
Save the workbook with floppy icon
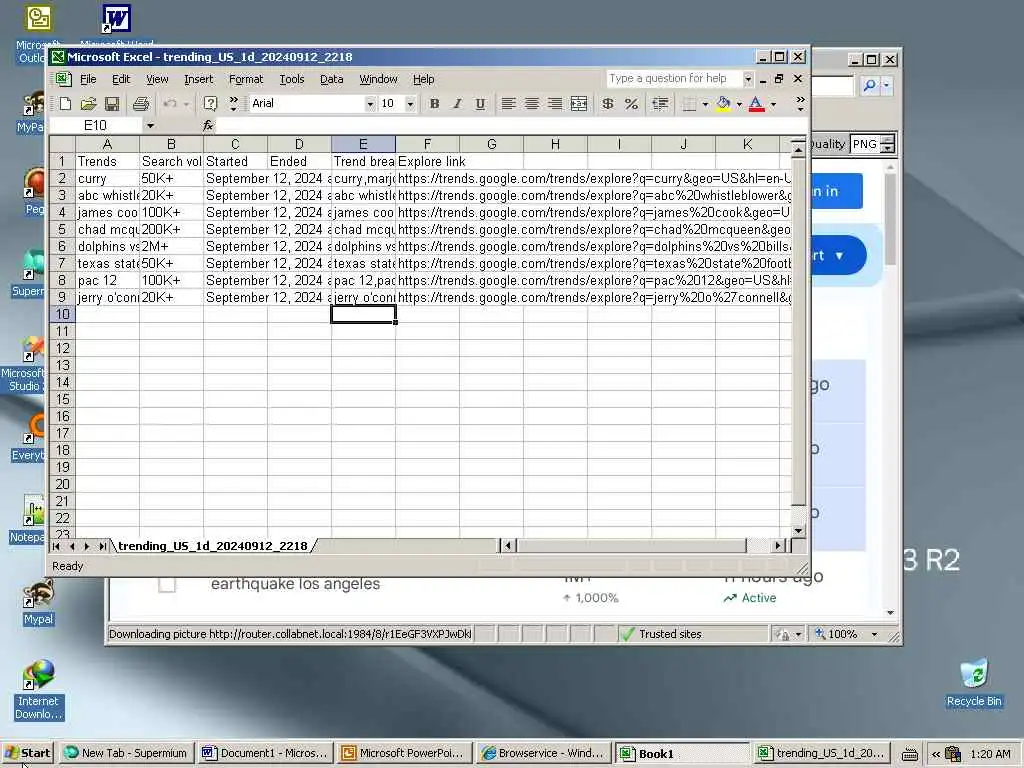click(x=112, y=103)
